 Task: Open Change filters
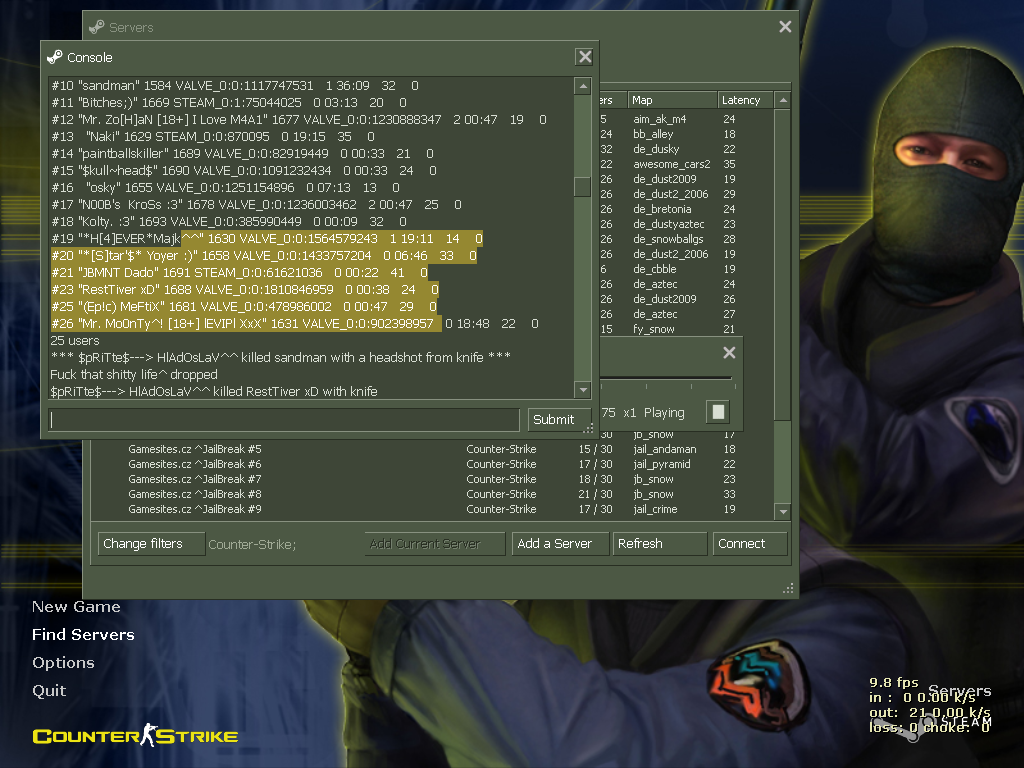pos(152,544)
